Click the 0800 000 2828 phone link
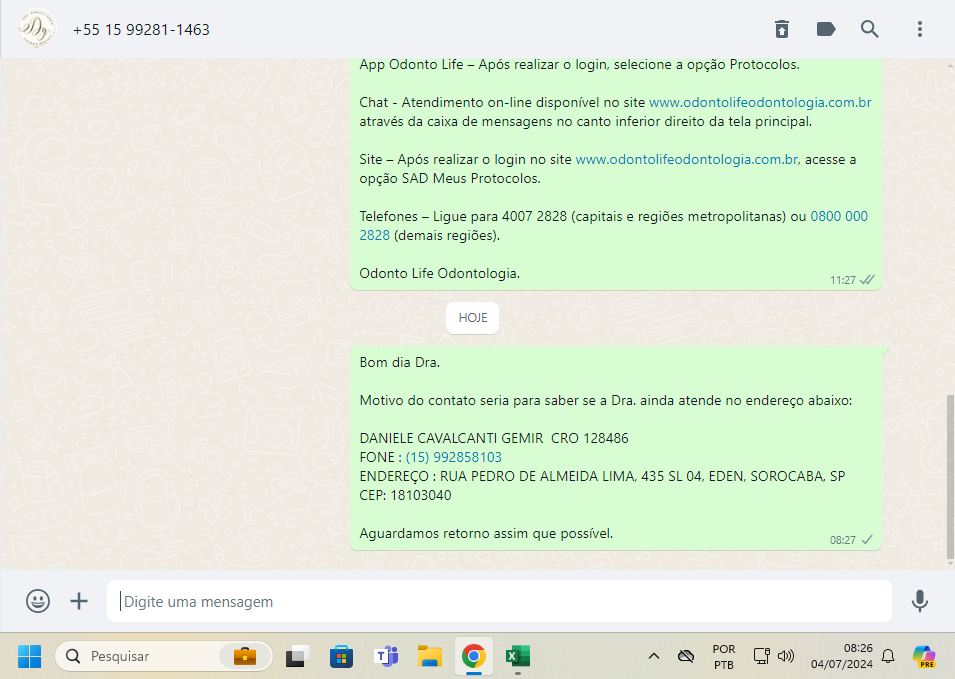This screenshot has width=955, height=679. click(x=839, y=216)
